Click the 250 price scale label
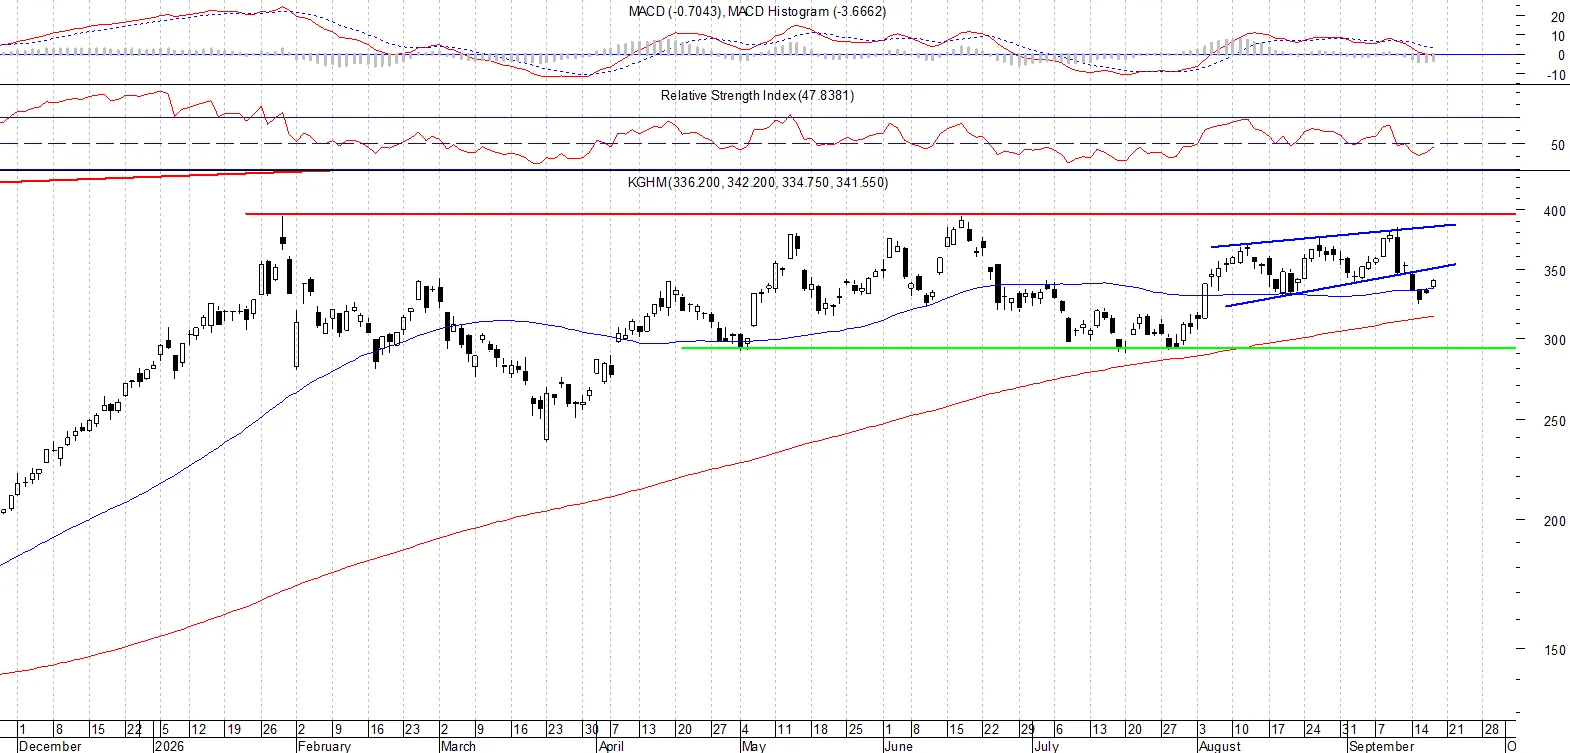Viewport: 1570px width, 753px height. tap(1555, 421)
